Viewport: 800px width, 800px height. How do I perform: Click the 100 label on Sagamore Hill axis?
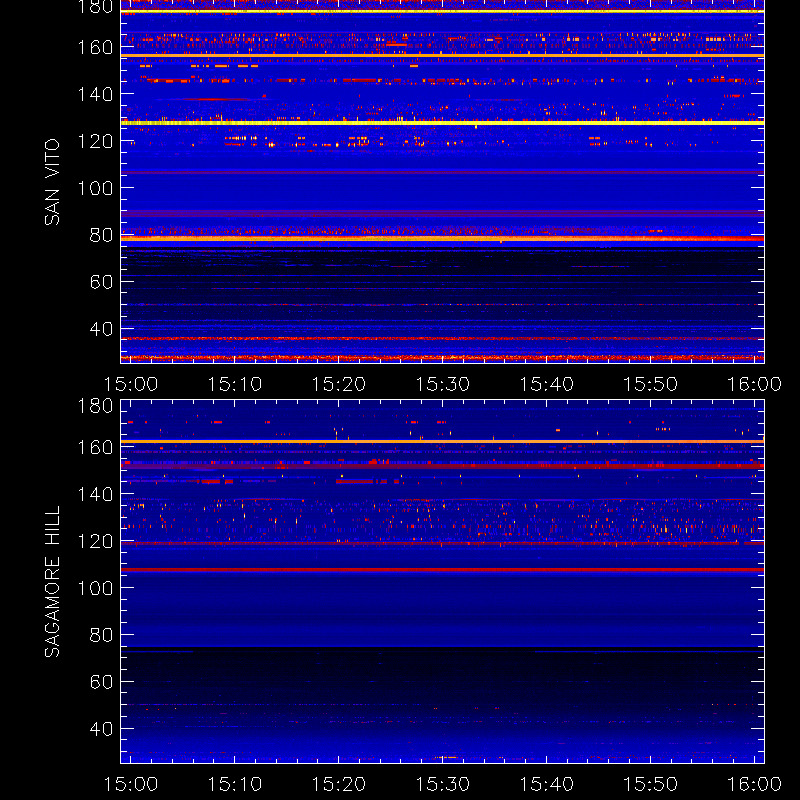95,588
